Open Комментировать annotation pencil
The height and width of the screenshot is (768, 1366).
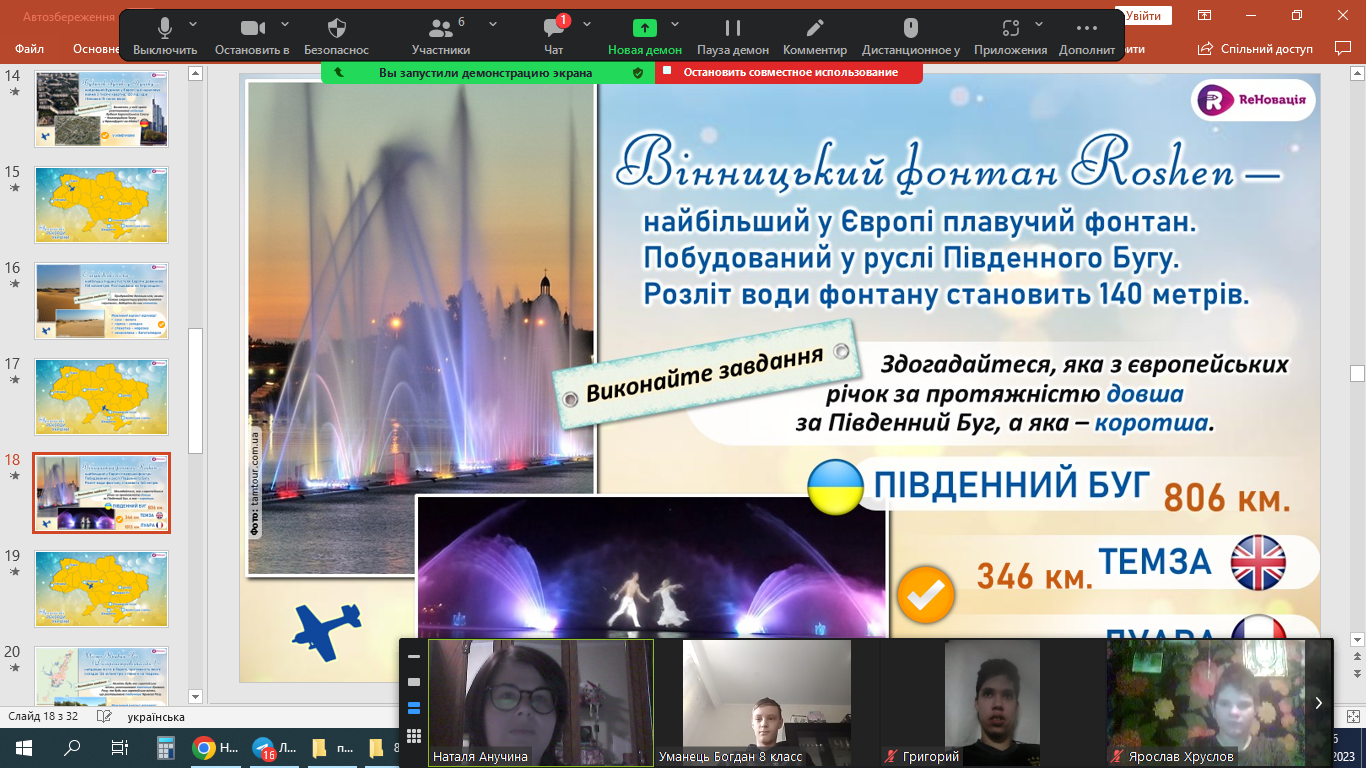pyautogui.click(x=815, y=37)
